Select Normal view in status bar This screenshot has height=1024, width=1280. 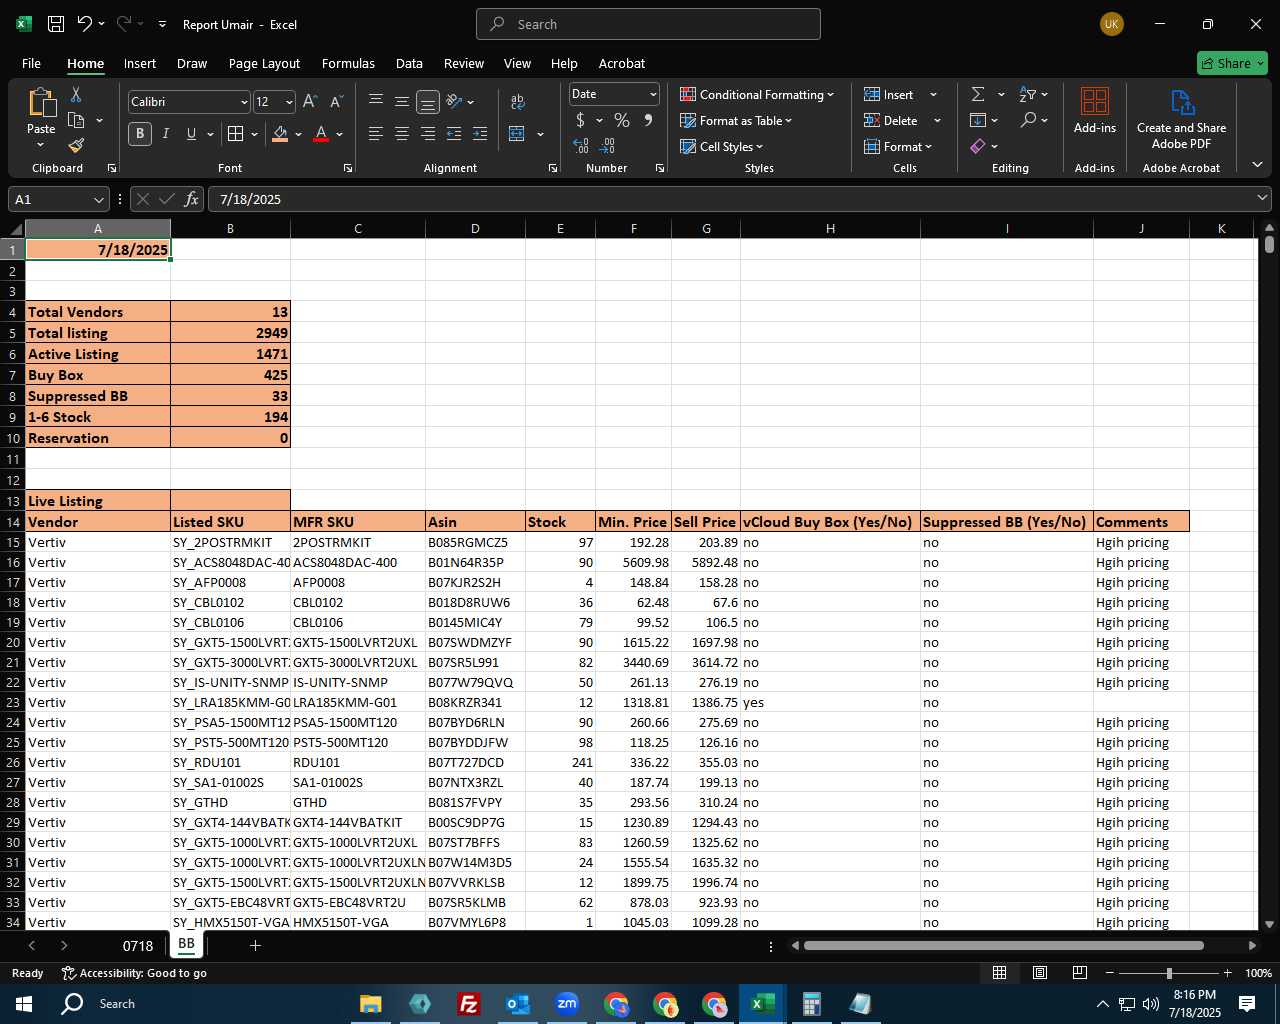tap(999, 973)
